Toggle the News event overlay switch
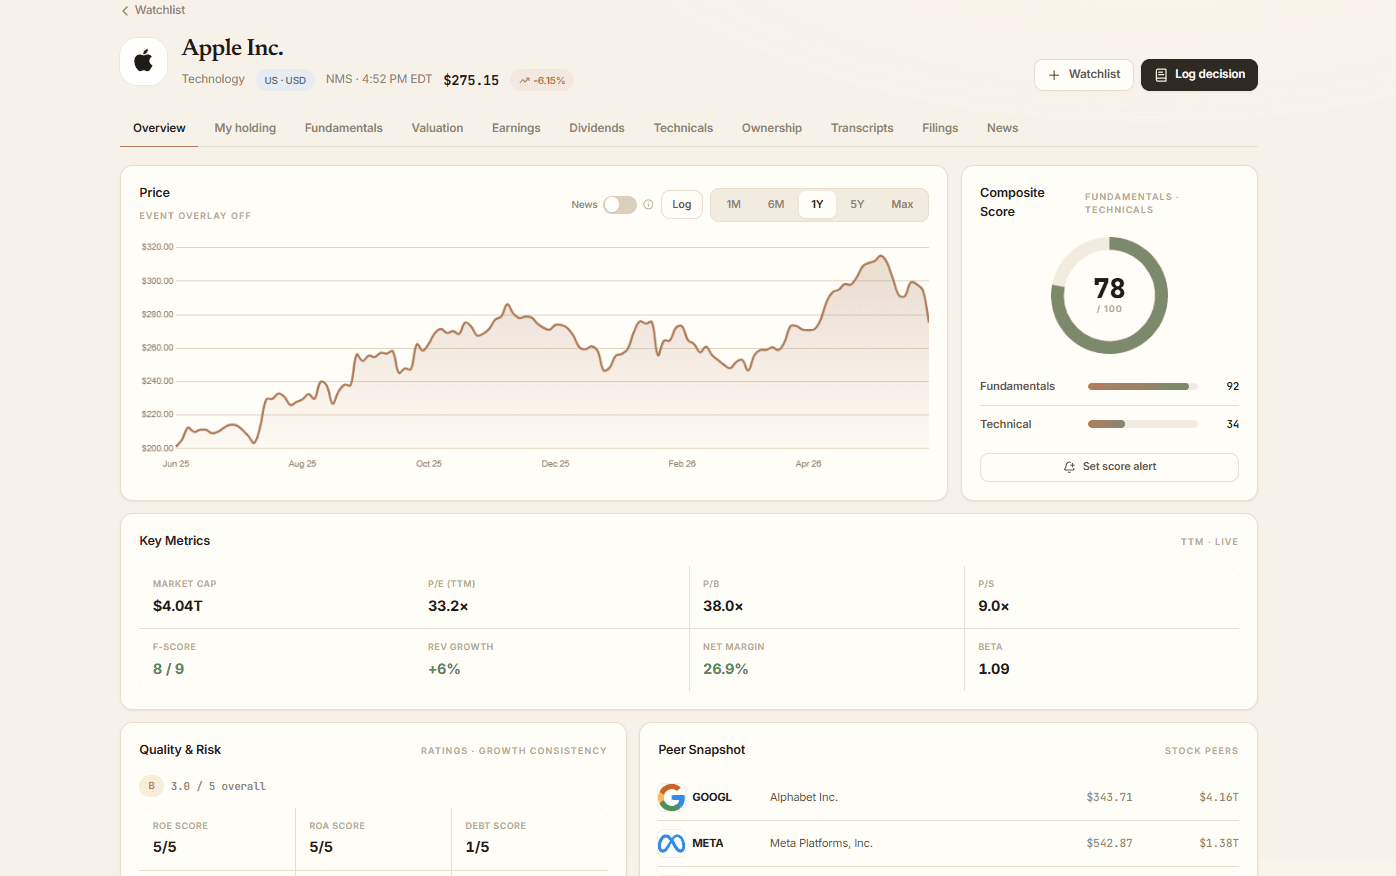 (620, 205)
